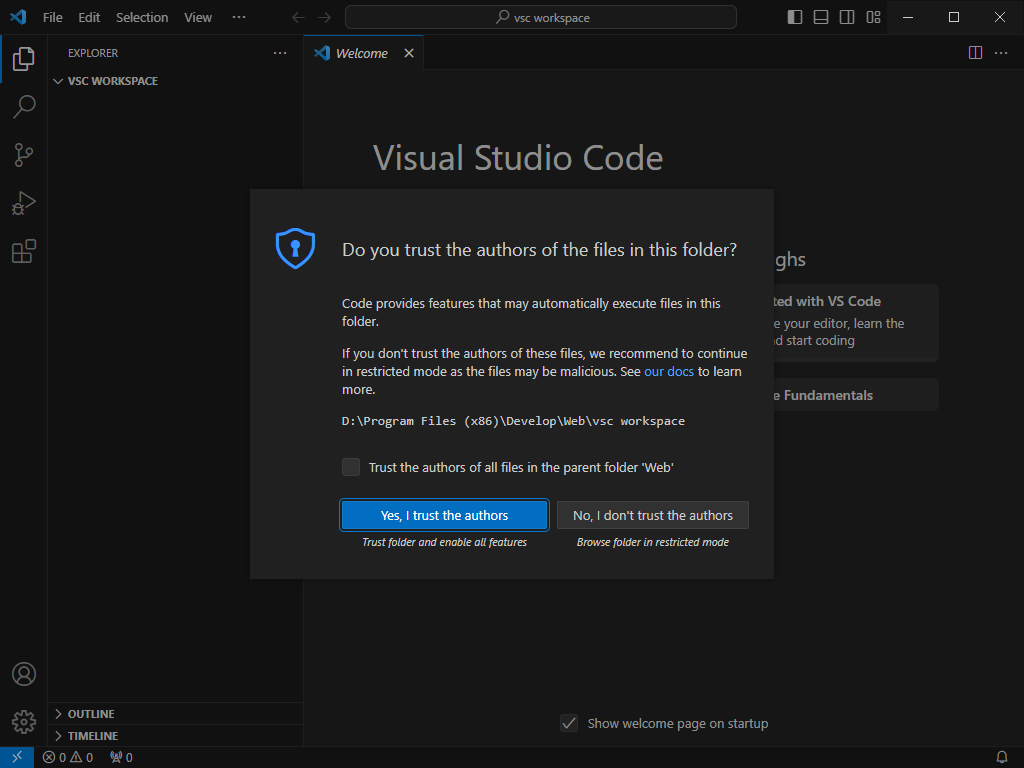The height and width of the screenshot is (768, 1024).
Task: Click the remote window indicator icon
Action: pos(17,757)
